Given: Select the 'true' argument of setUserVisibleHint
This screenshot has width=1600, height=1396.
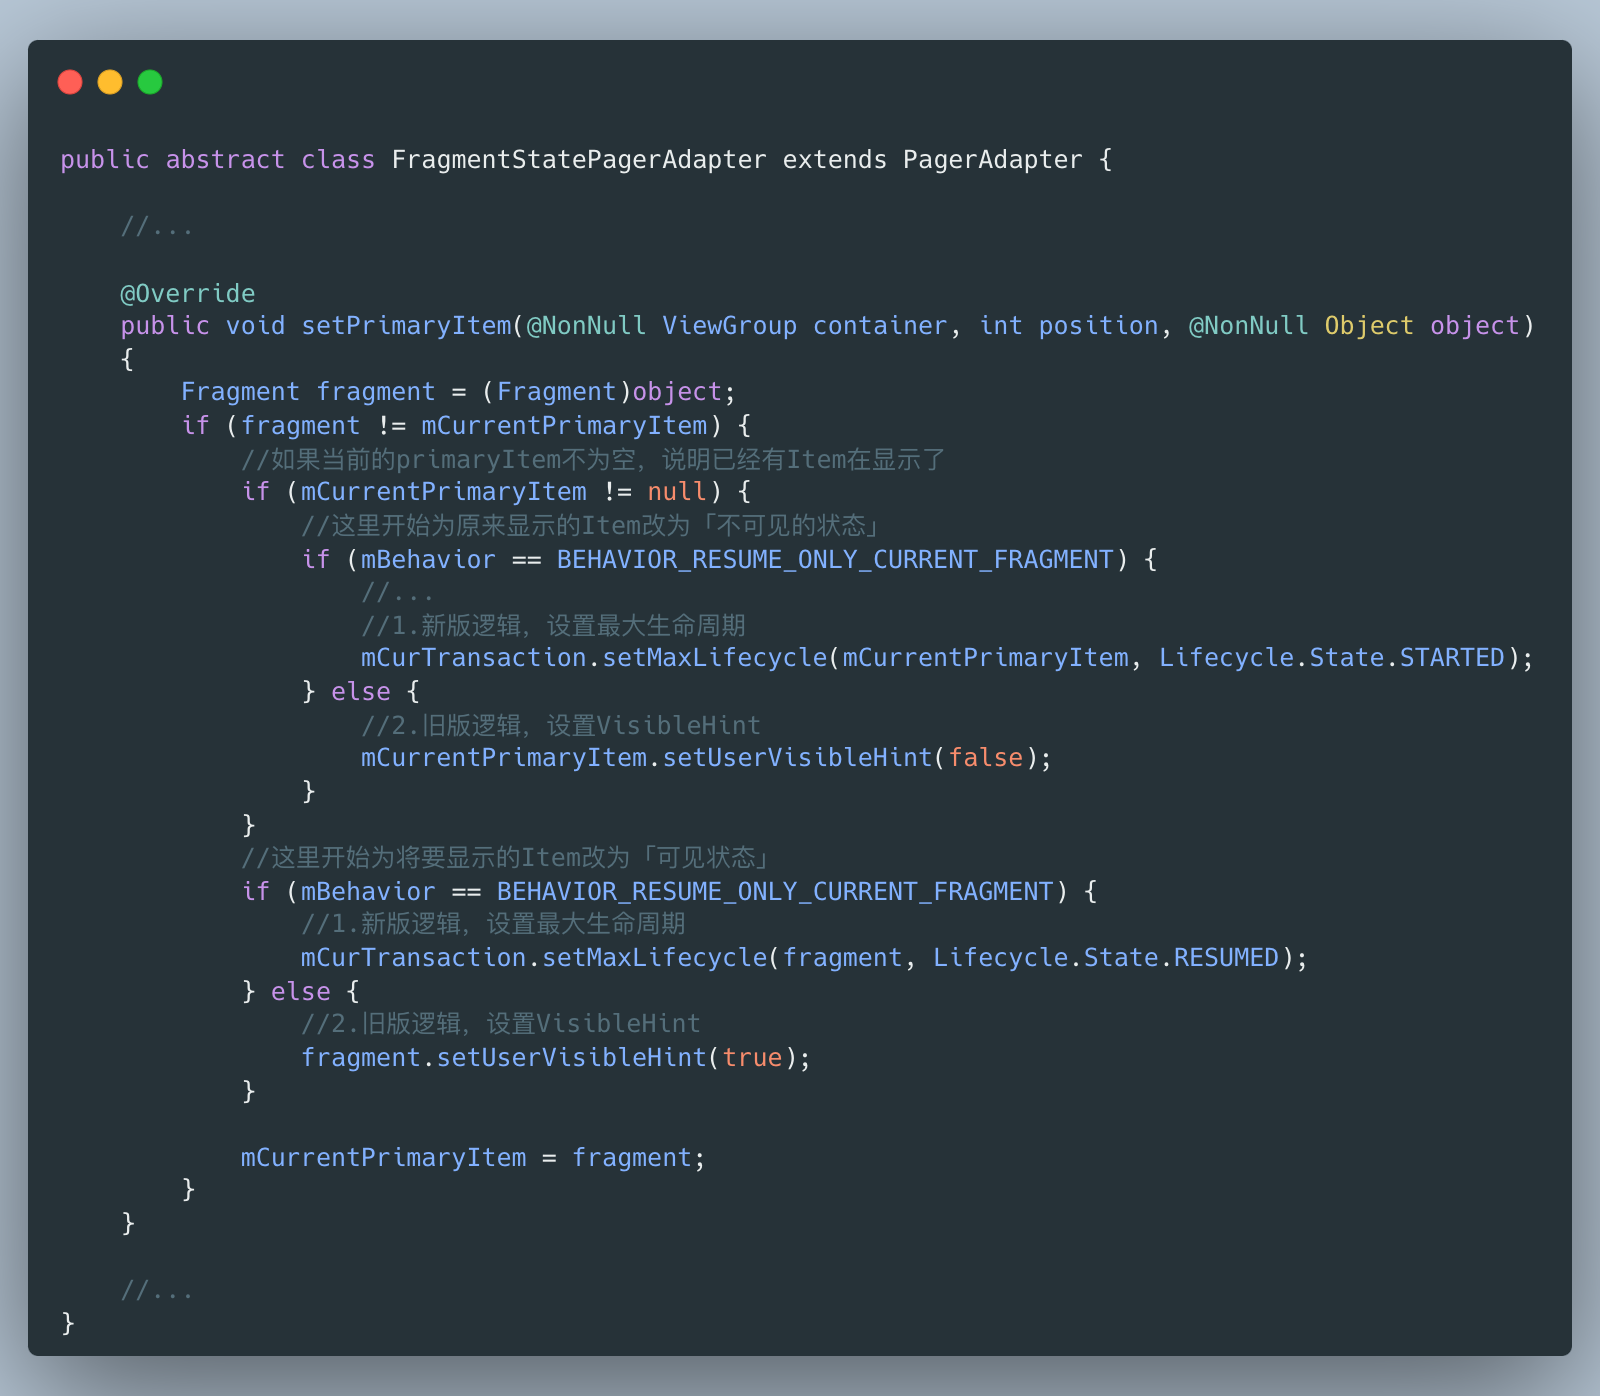Looking at the screenshot, I should click(752, 1058).
